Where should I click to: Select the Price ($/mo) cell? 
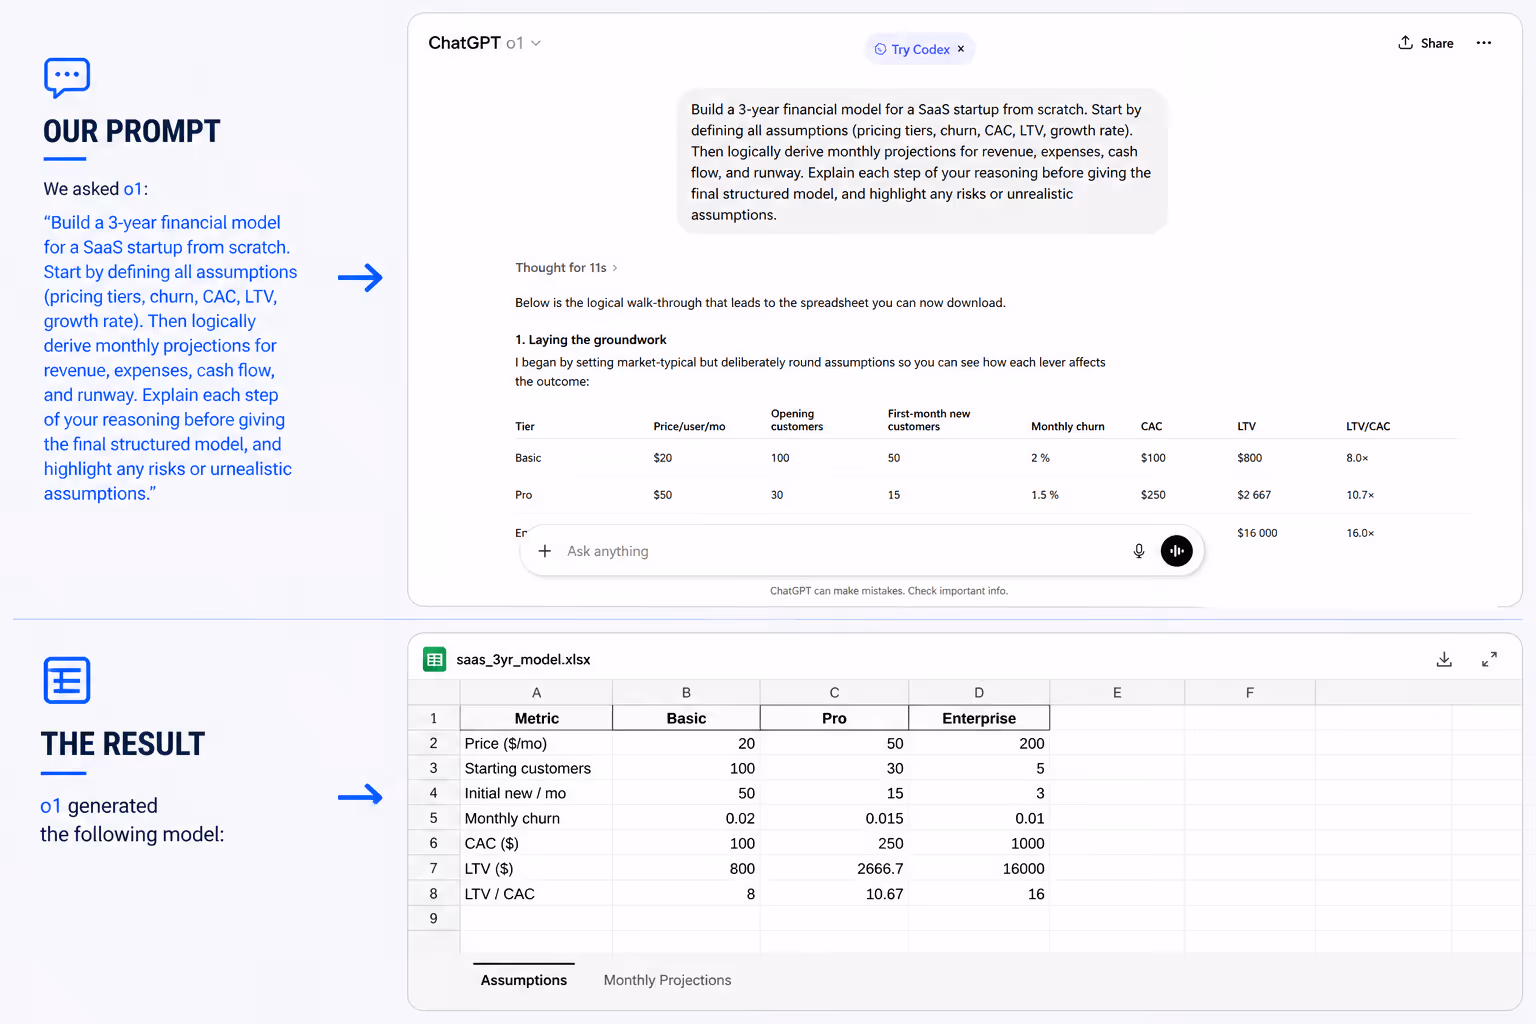[536, 743]
